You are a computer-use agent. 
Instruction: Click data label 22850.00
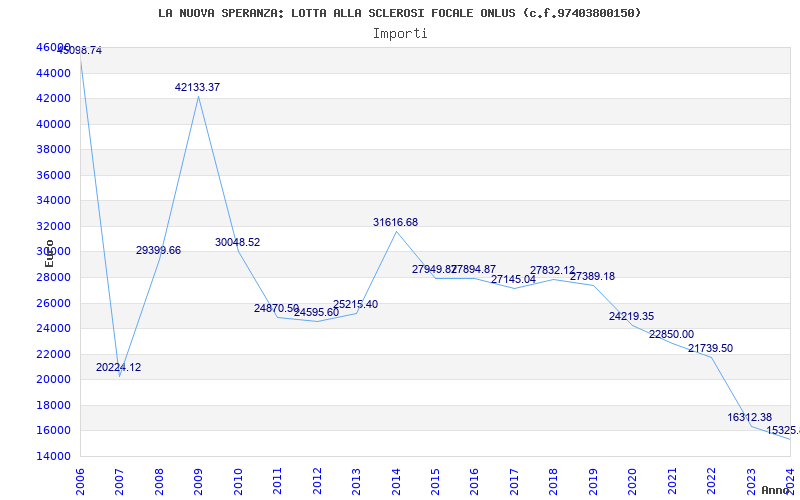coord(671,335)
